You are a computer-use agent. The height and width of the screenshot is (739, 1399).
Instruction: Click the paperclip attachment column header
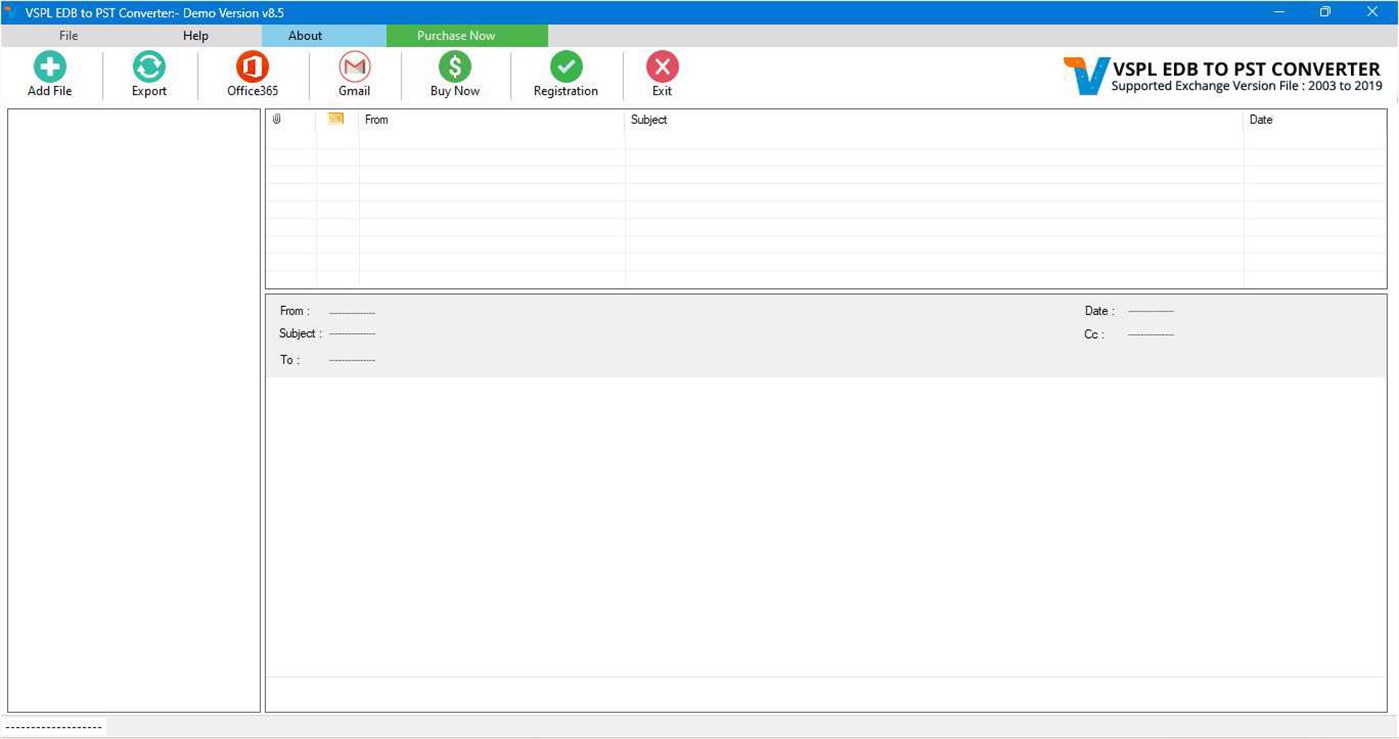(277, 119)
